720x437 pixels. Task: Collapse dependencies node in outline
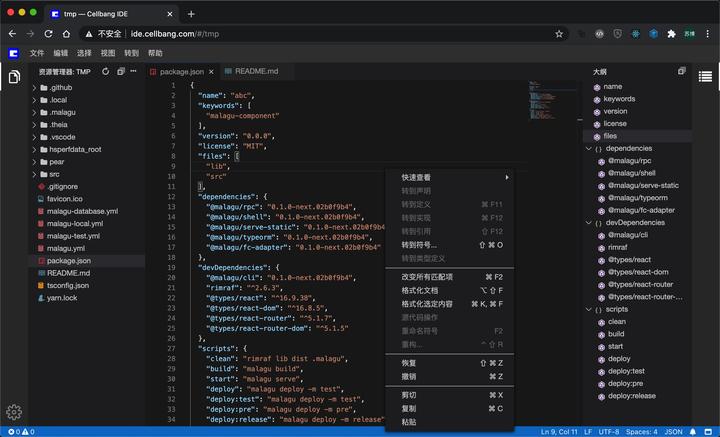(x=589, y=148)
